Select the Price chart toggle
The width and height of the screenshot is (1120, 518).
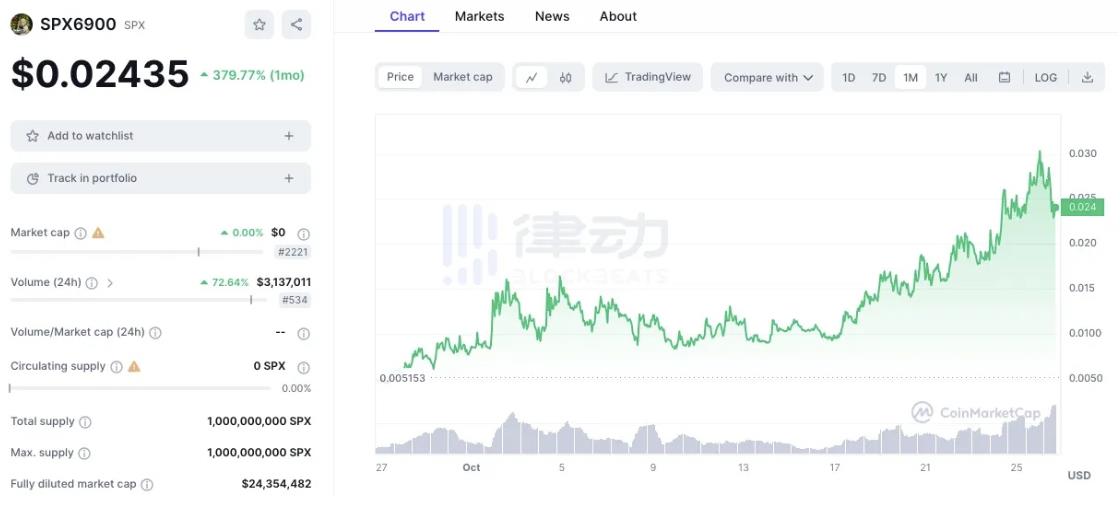pos(400,77)
